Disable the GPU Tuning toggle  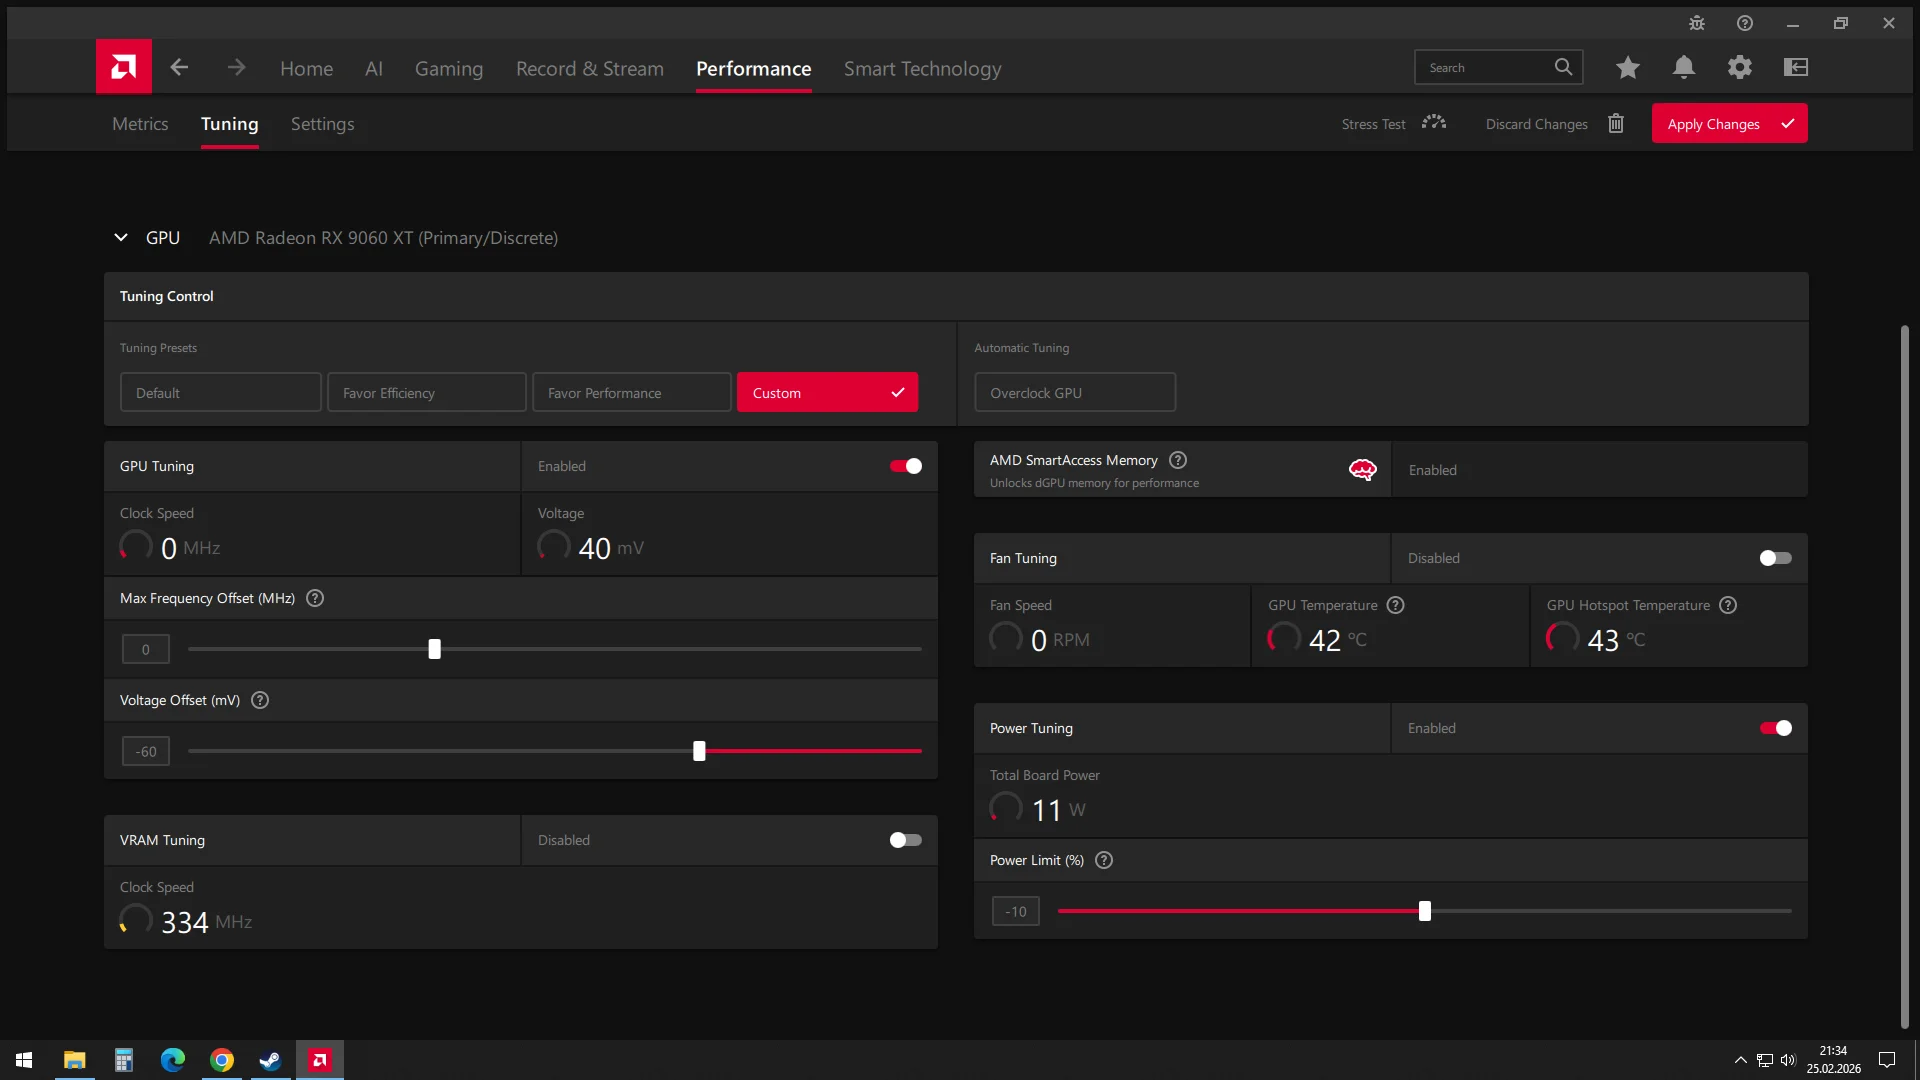906,466
